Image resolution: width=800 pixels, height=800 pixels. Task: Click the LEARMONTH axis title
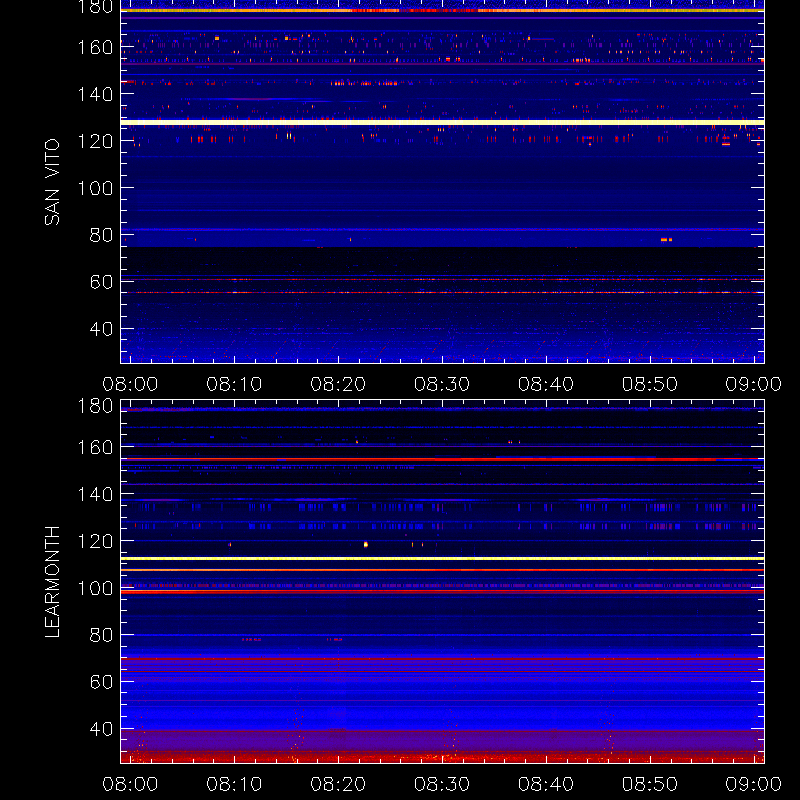pos(52,582)
